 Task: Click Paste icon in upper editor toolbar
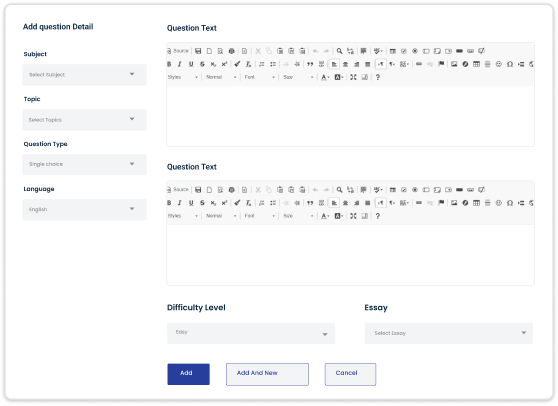(280, 51)
